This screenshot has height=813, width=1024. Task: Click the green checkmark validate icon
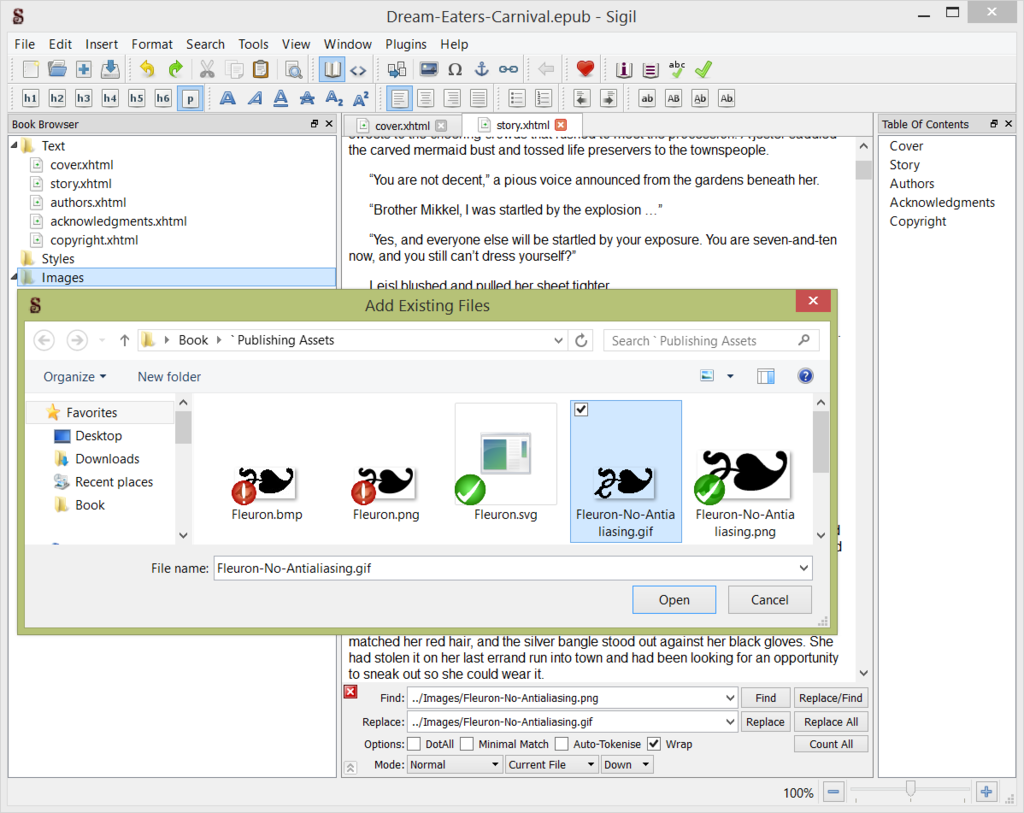[703, 69]
